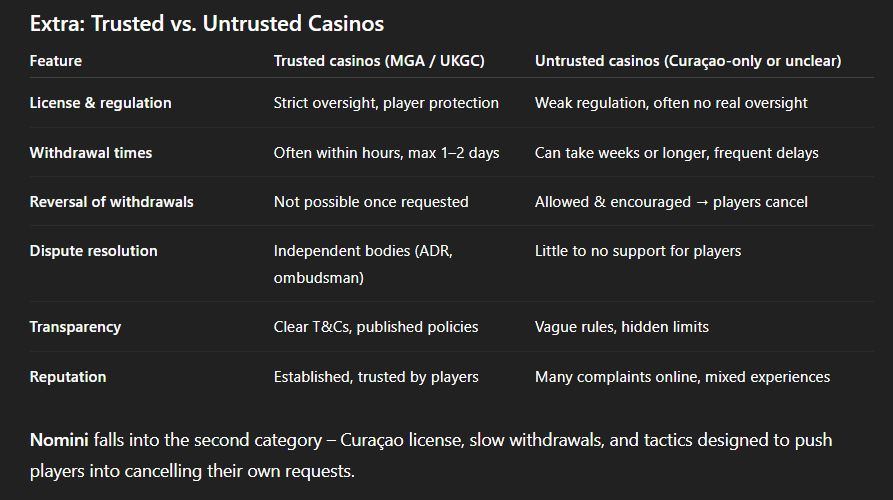Viewport: 893px width, 500px height.
Task: Click 'Can take weeks or longer, frequent delays'
Action: [x=677, y=153]
